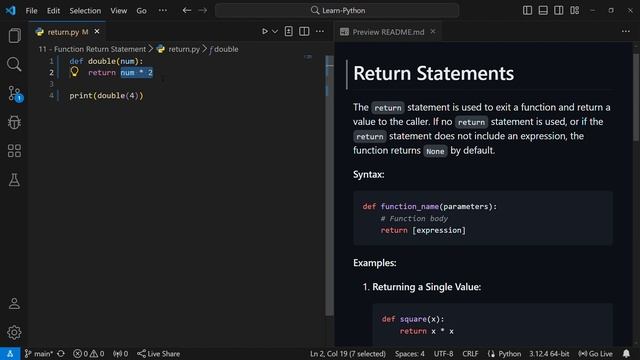The height and width of the screenshot is (360, 640).
Task: Open the Selection menu
Action: click(85, 11)
